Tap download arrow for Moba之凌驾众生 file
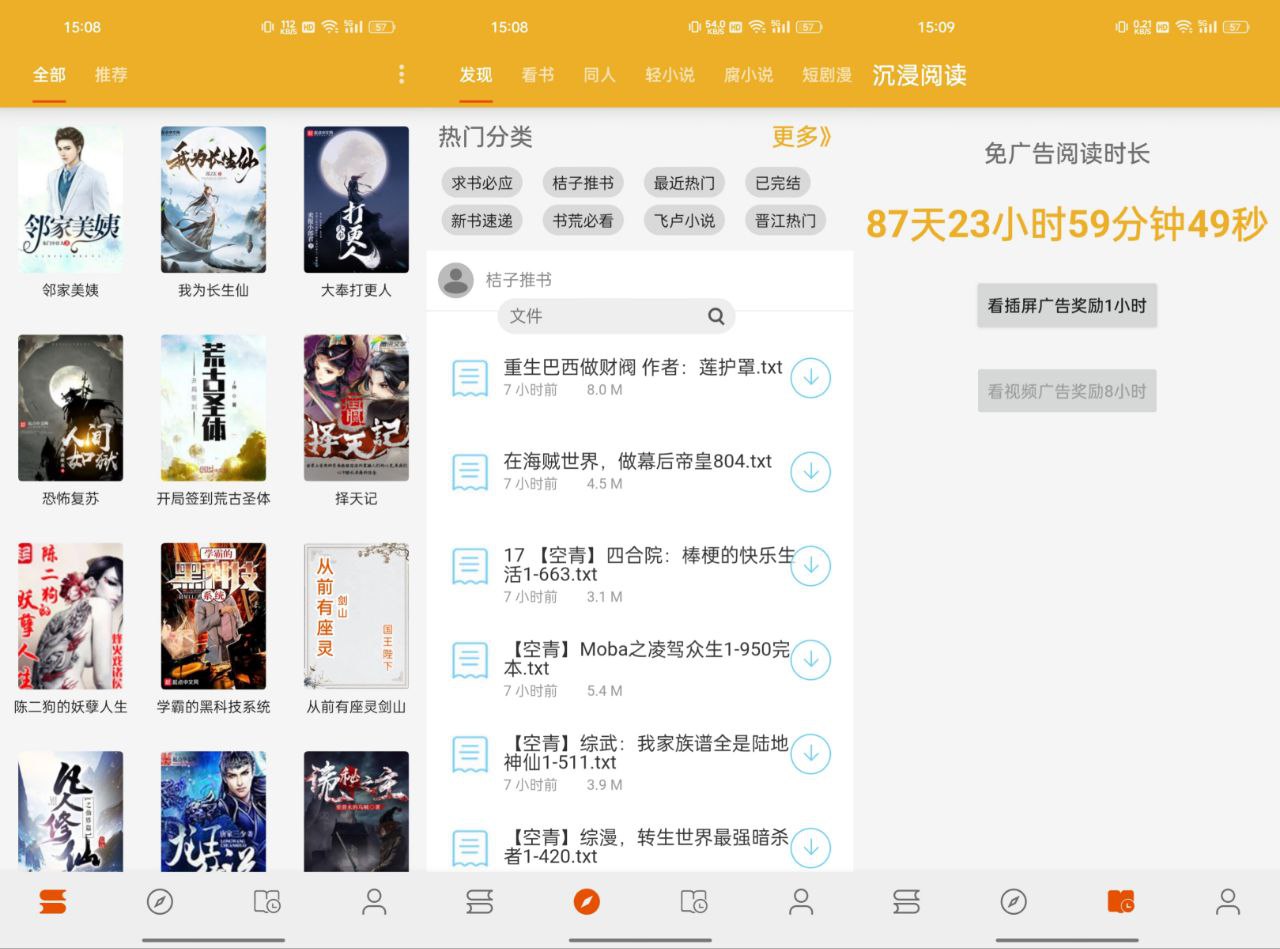The image size is (1280, 949). (x=810, y=660)
